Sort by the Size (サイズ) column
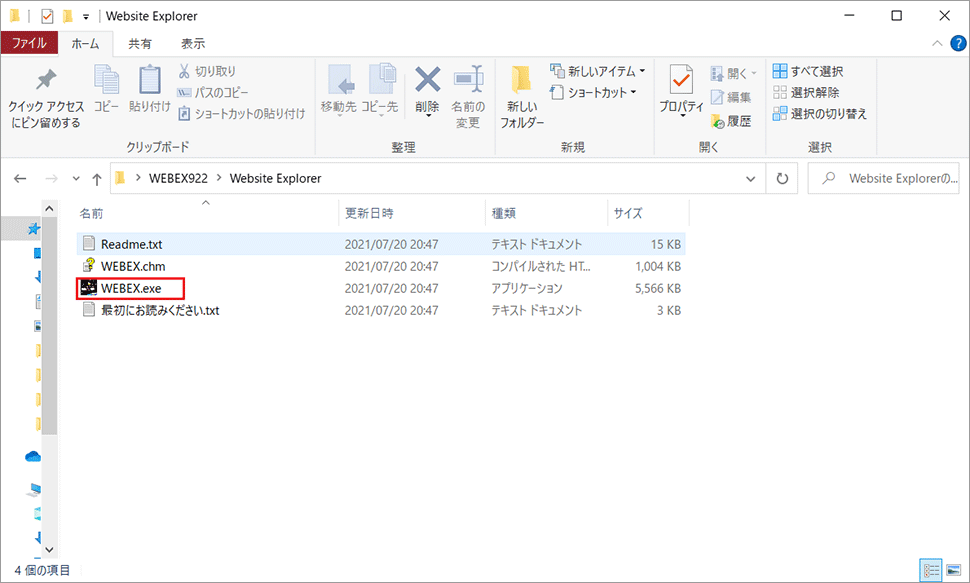This screenshot has height=583, width=970. tap(648, 214)
